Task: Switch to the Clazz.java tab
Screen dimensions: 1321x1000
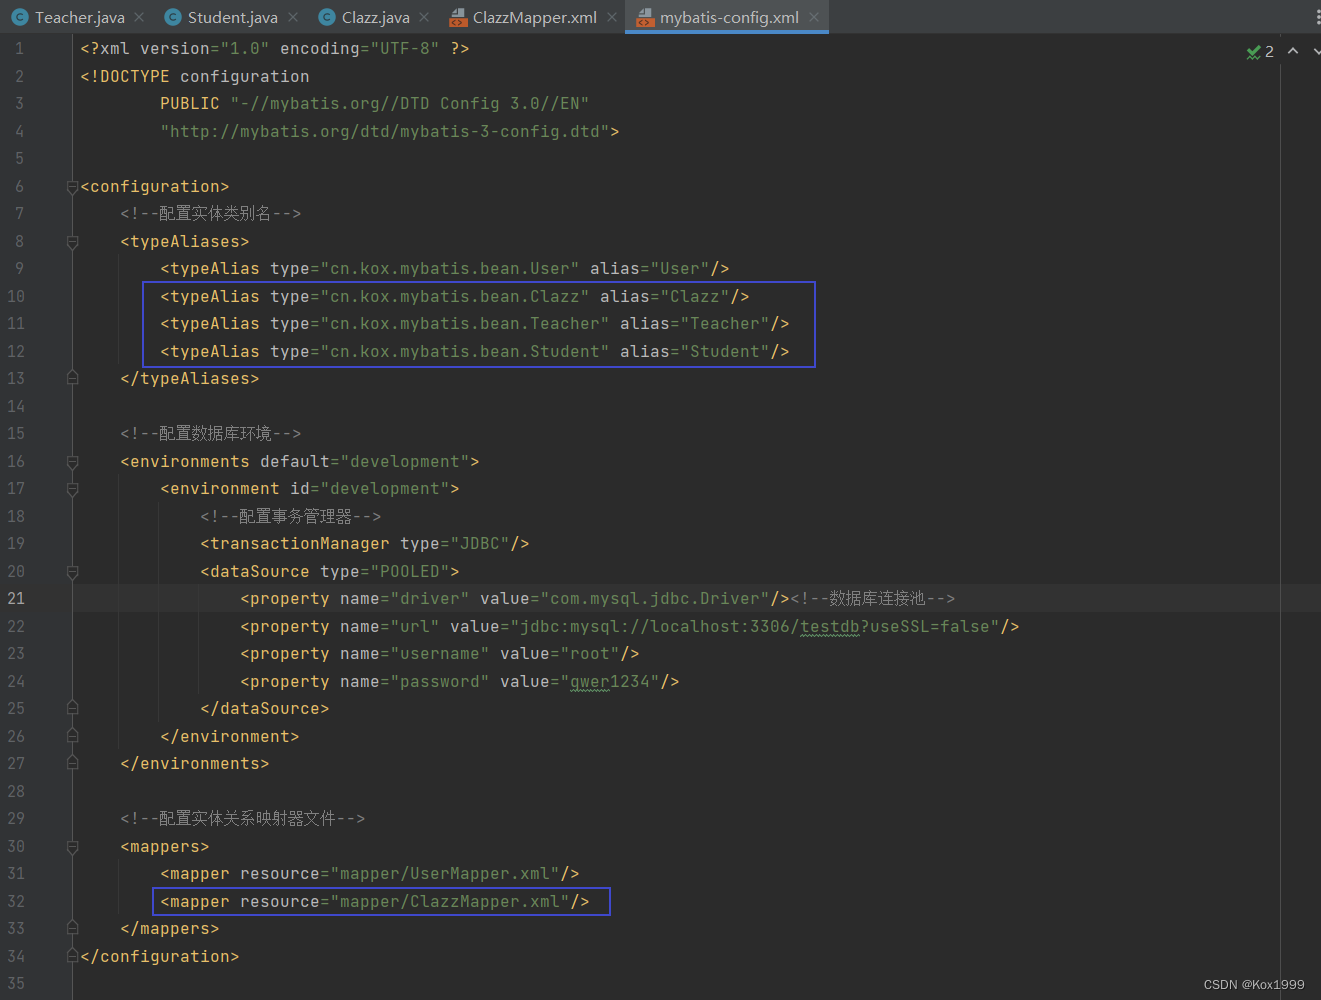Action: [x=375, y=17]
